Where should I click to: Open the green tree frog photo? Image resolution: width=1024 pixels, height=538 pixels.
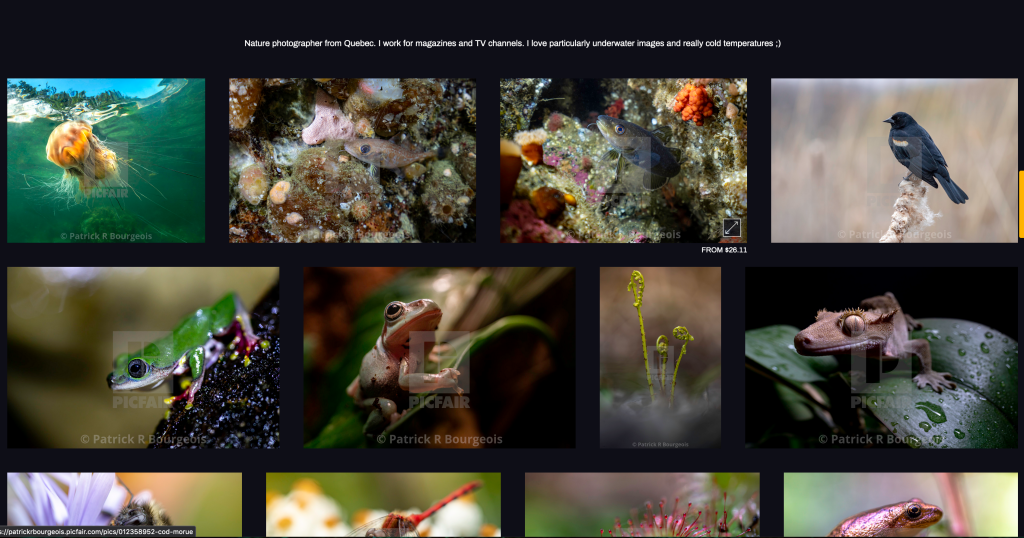(143, 357)
